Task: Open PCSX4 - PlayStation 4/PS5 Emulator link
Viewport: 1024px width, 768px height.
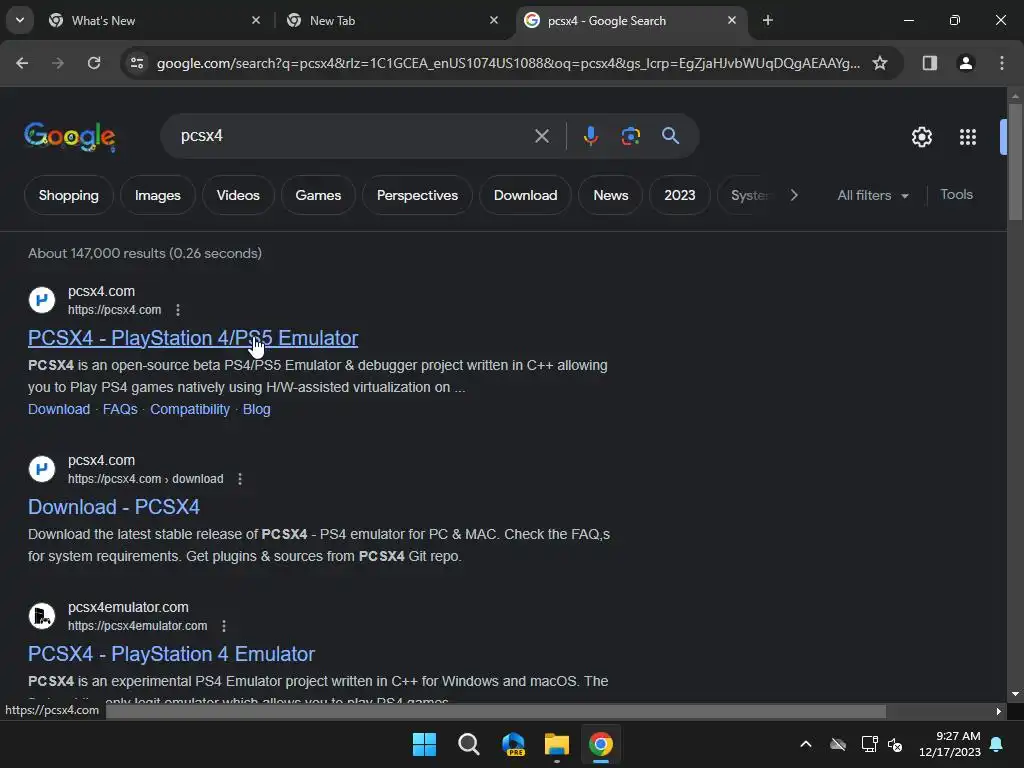Action: [193, 338]
